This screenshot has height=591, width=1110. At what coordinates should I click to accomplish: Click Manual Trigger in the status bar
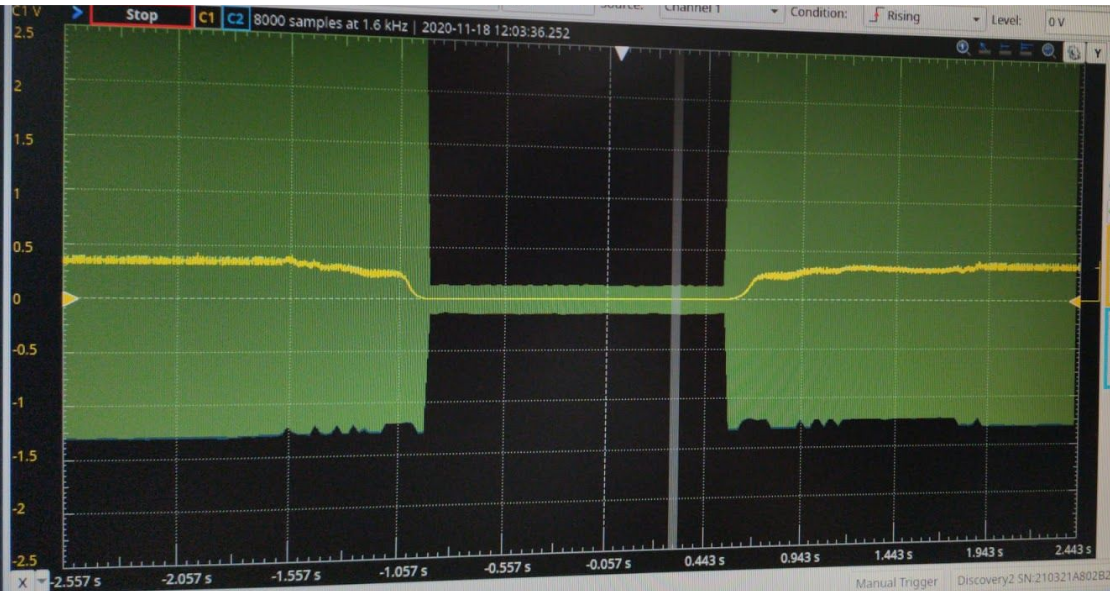click(896, 582)
